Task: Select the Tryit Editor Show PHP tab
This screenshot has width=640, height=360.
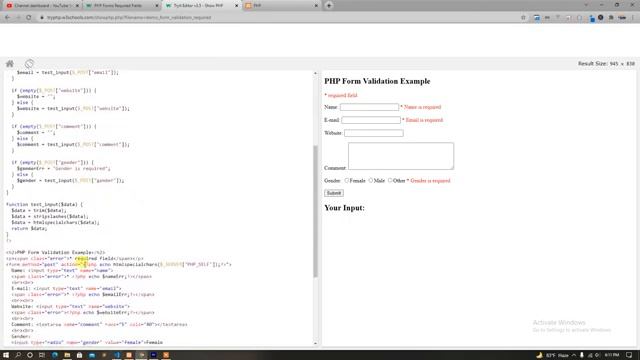Action: (202, 6)
